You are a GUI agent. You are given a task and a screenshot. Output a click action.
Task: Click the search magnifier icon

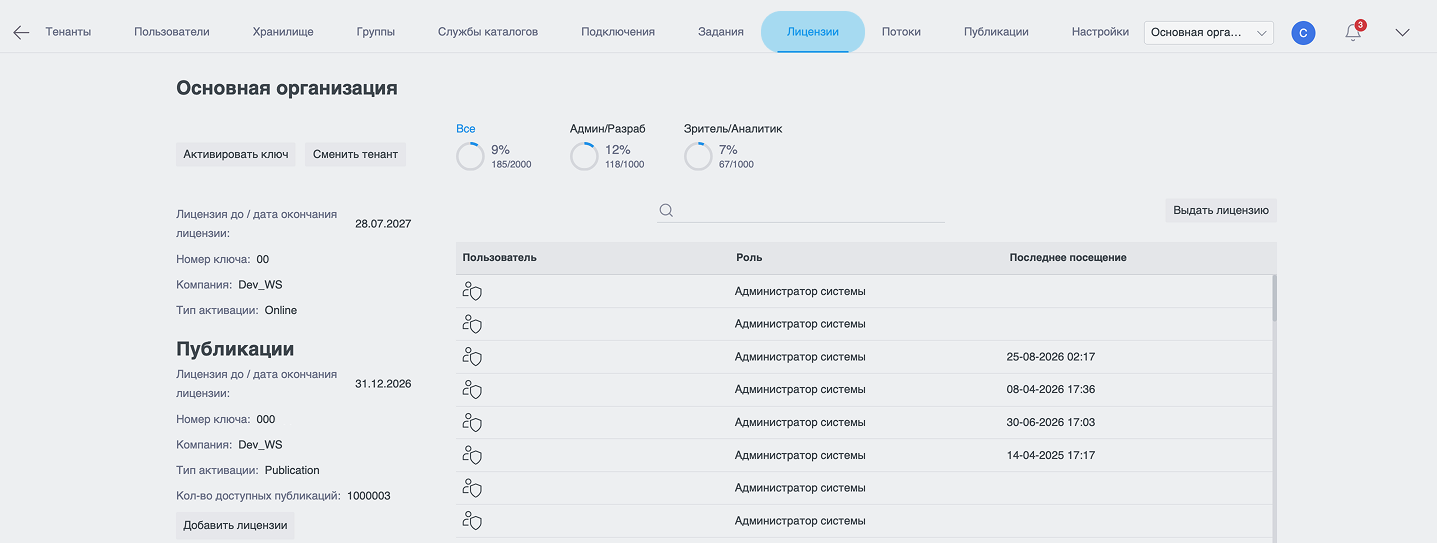(666, 210)
